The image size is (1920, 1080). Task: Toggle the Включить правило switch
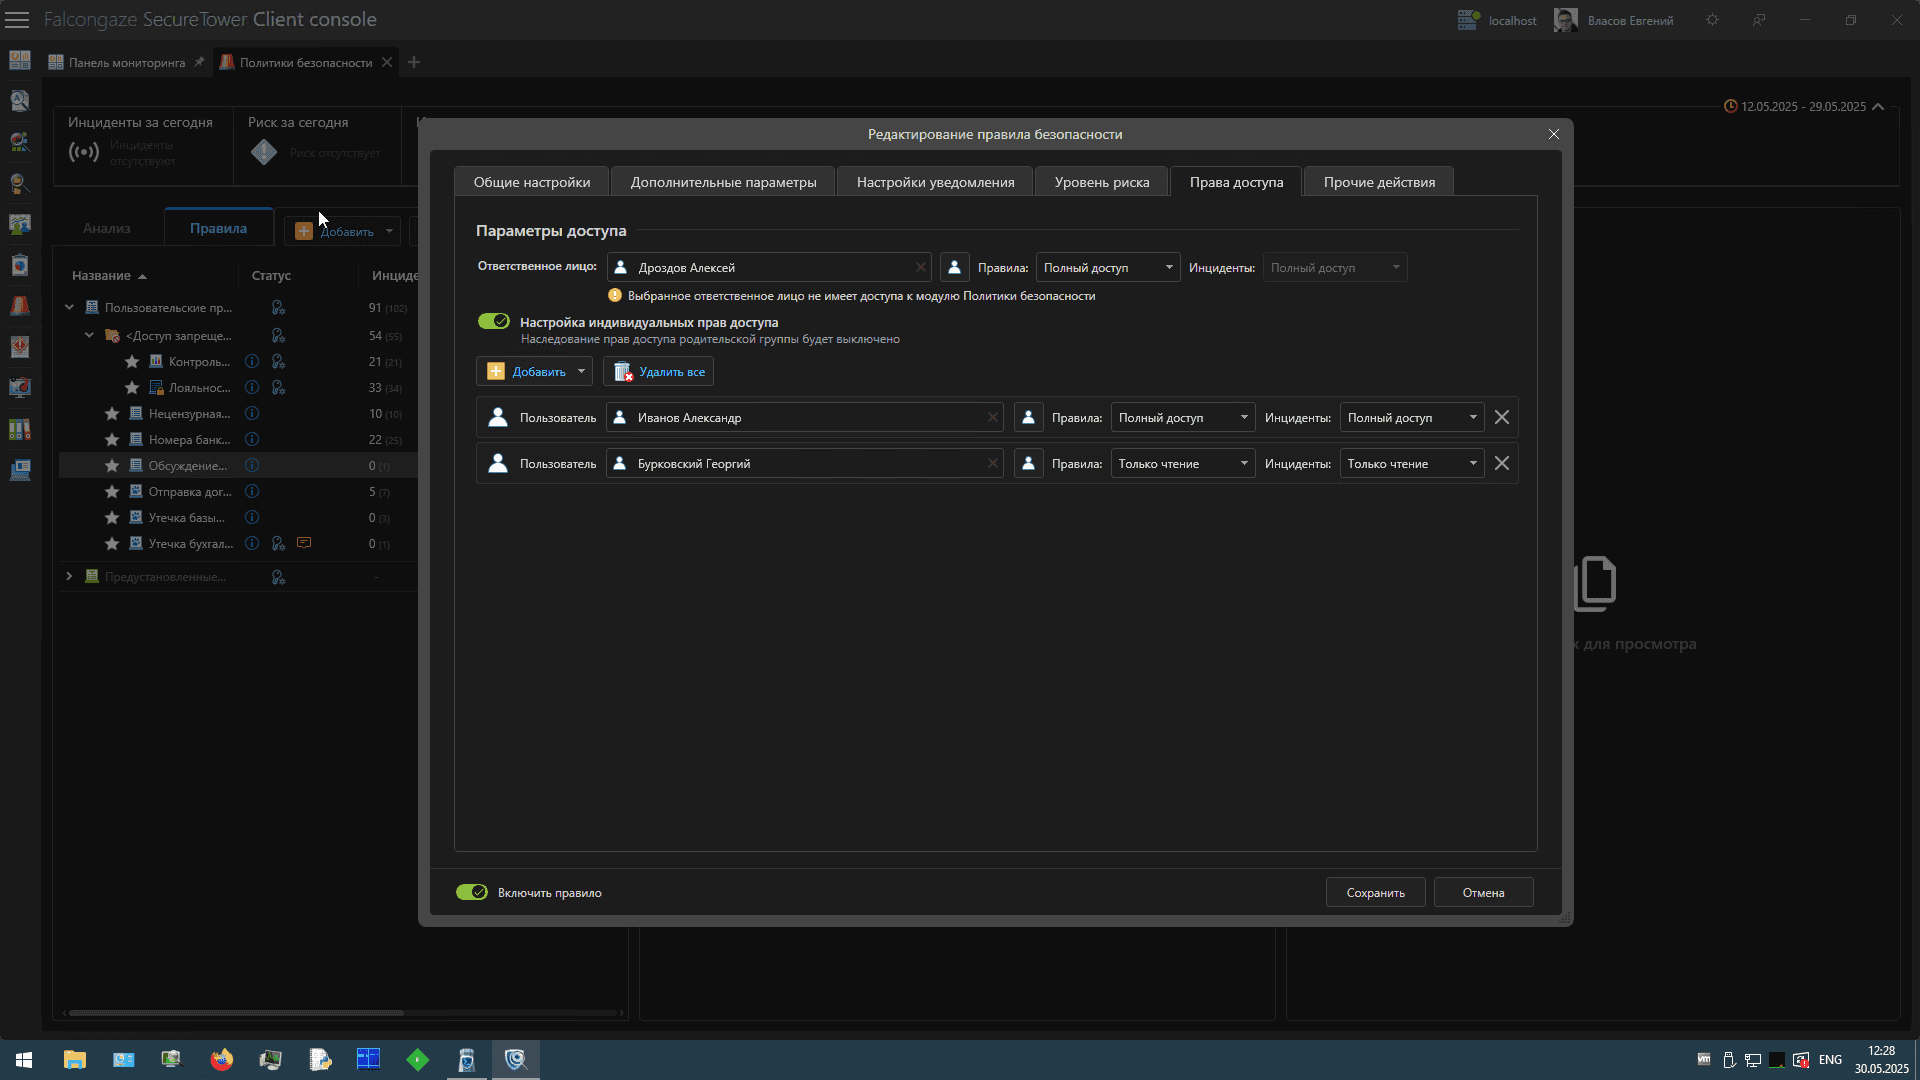click(x=472, y=892)
